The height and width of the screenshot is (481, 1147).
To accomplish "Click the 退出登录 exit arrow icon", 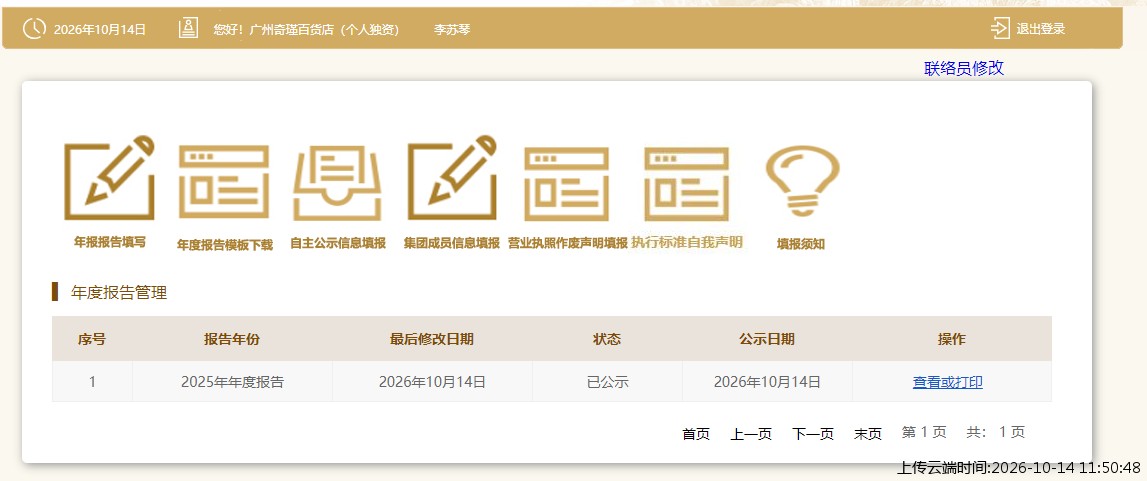I will pyautogui.click(x=1000, y=29).
